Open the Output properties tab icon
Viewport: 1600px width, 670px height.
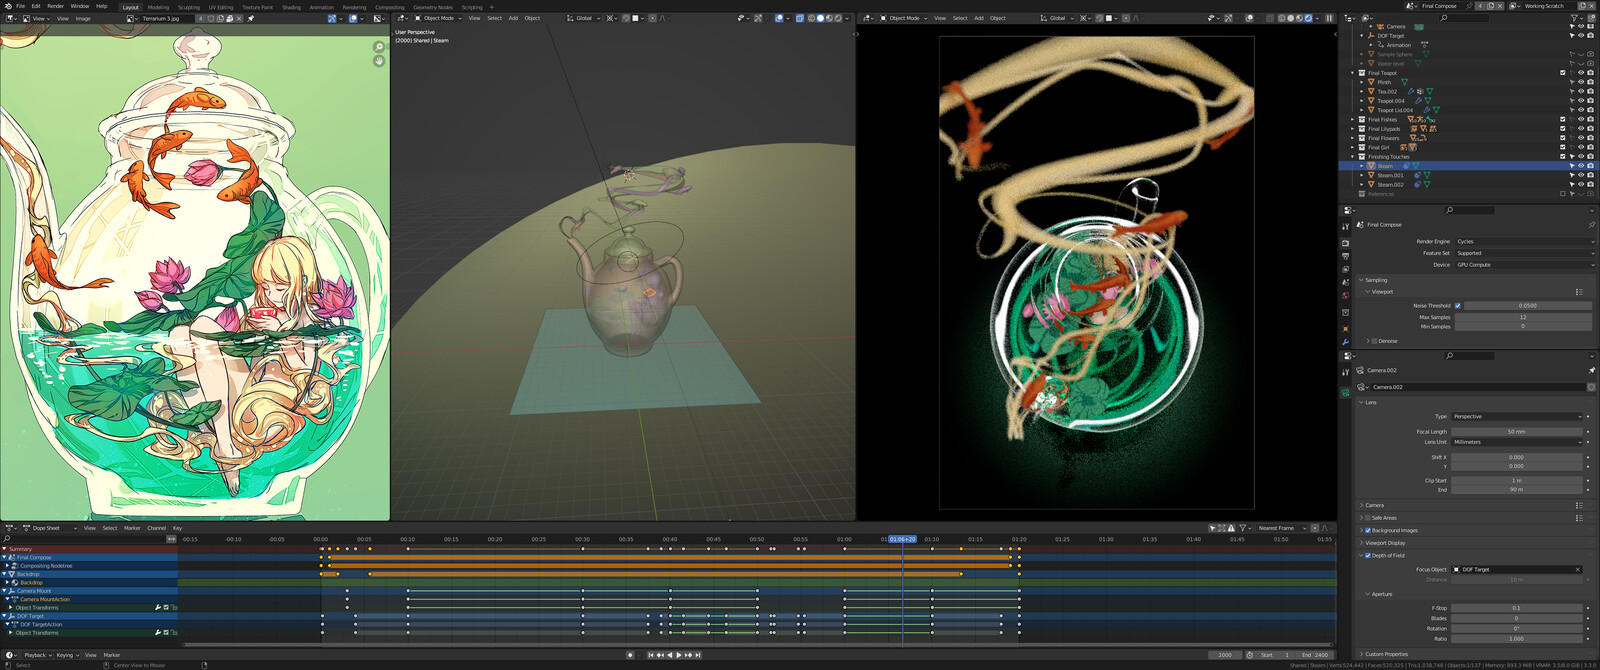point(1345,256)
